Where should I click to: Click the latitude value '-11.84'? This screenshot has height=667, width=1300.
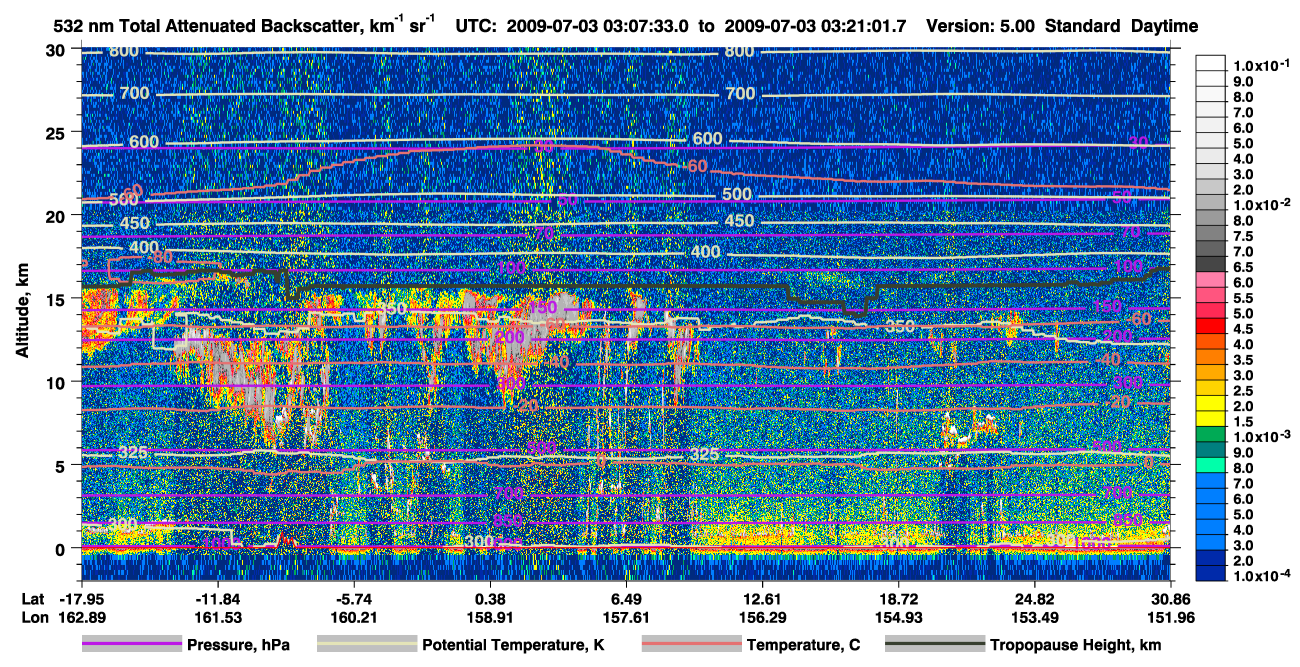pos(216,598)
